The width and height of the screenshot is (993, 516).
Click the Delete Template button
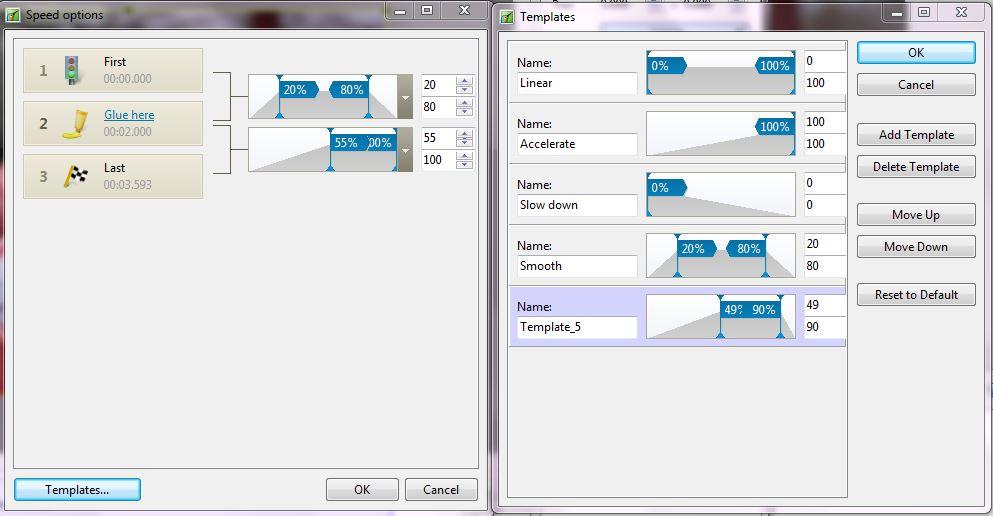coord(916,167)
